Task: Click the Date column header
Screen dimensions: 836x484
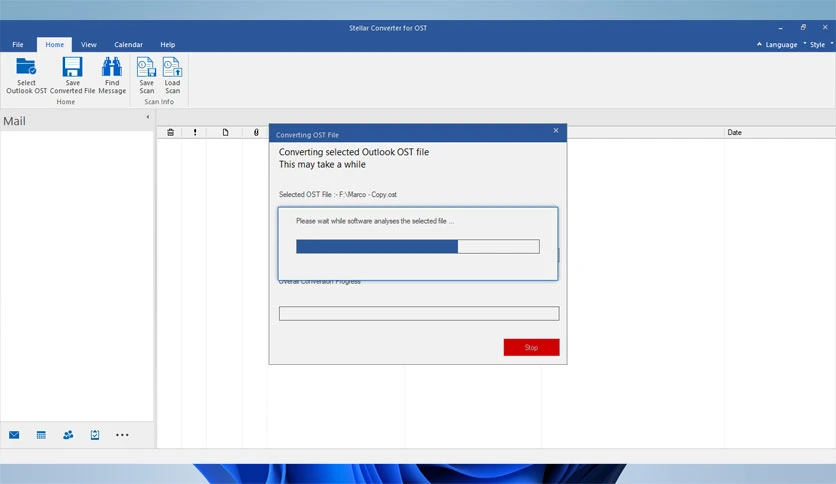Action: [734, 132]
